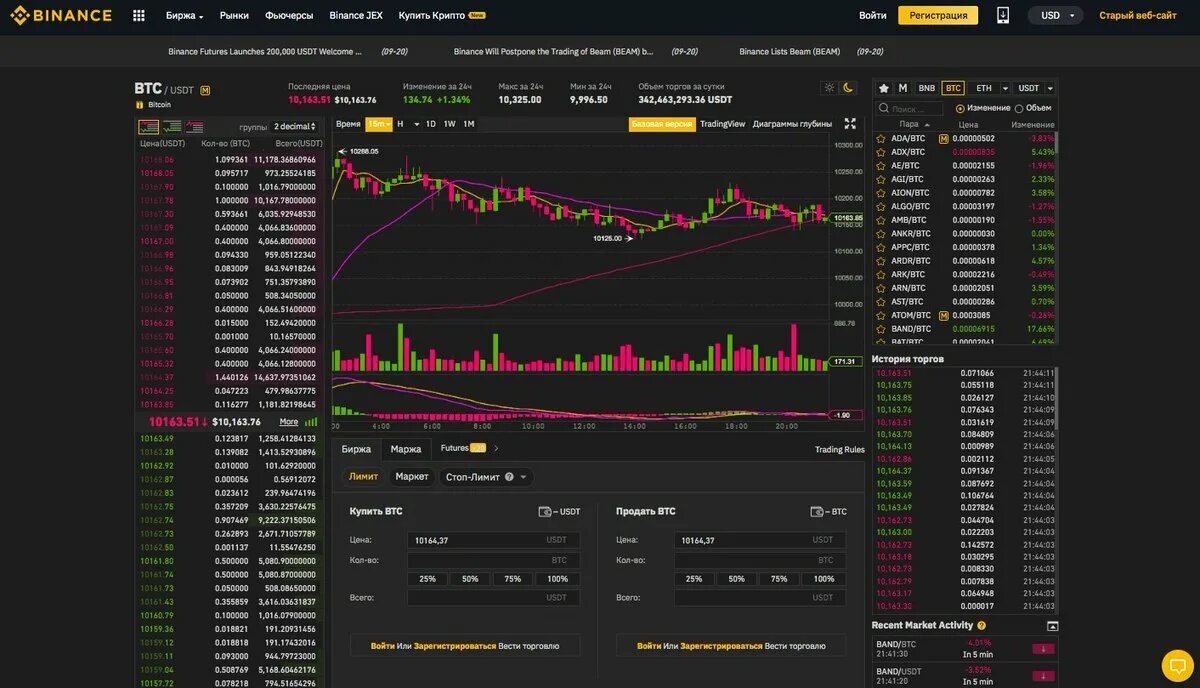Star the AE/BTC pair
This screenshot has width=1200, height=688.
(x=881, y=165)
